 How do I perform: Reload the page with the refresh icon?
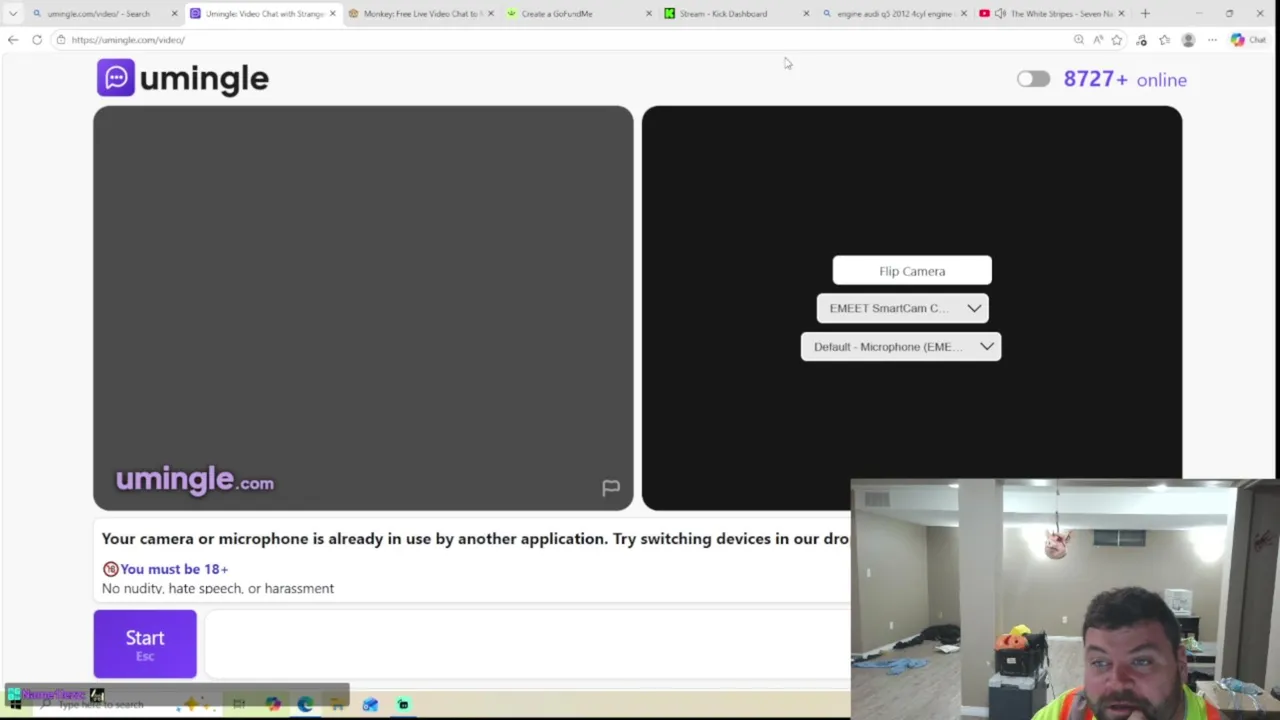tap(37, 40)
